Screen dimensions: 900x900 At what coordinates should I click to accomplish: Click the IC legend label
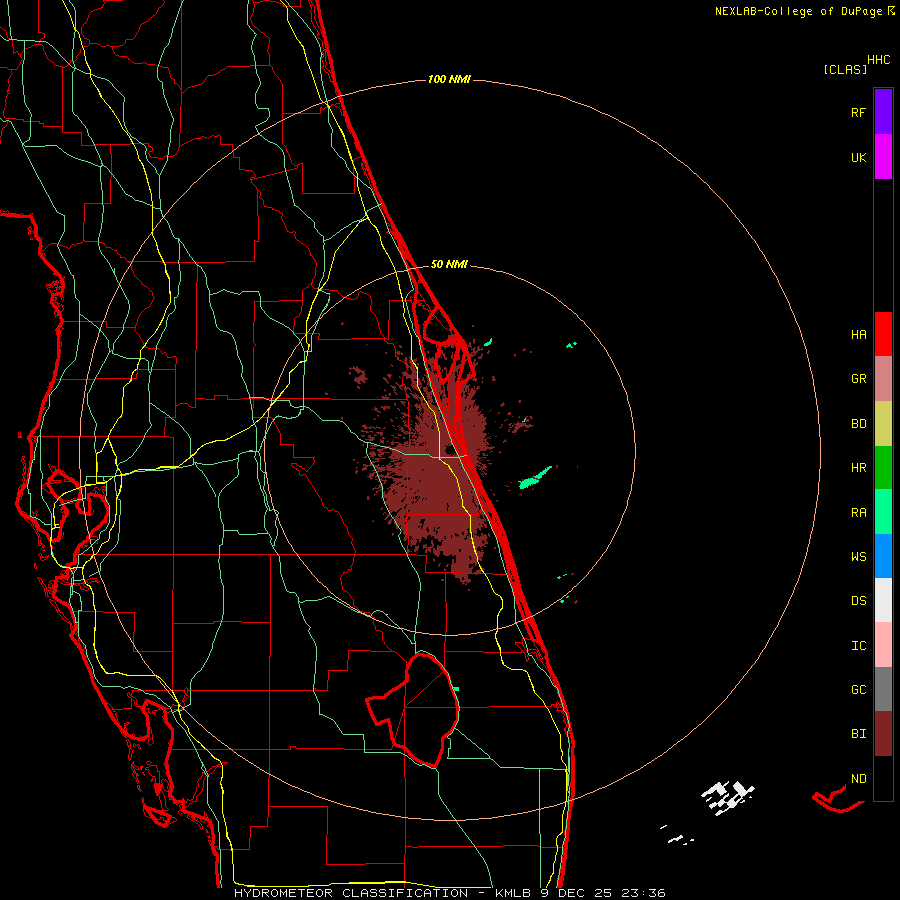coord(858,645)
